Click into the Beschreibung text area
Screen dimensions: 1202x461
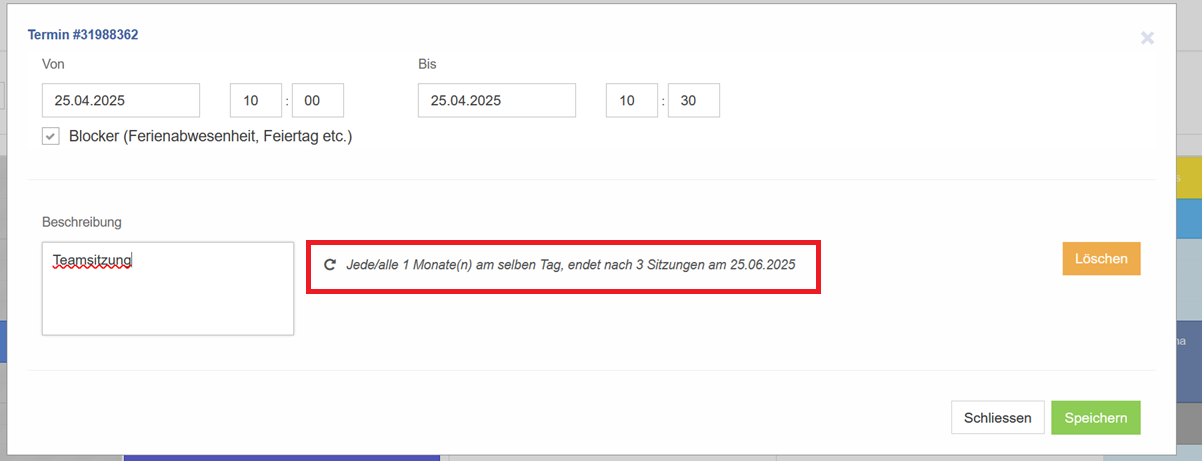tap(168, 288)
